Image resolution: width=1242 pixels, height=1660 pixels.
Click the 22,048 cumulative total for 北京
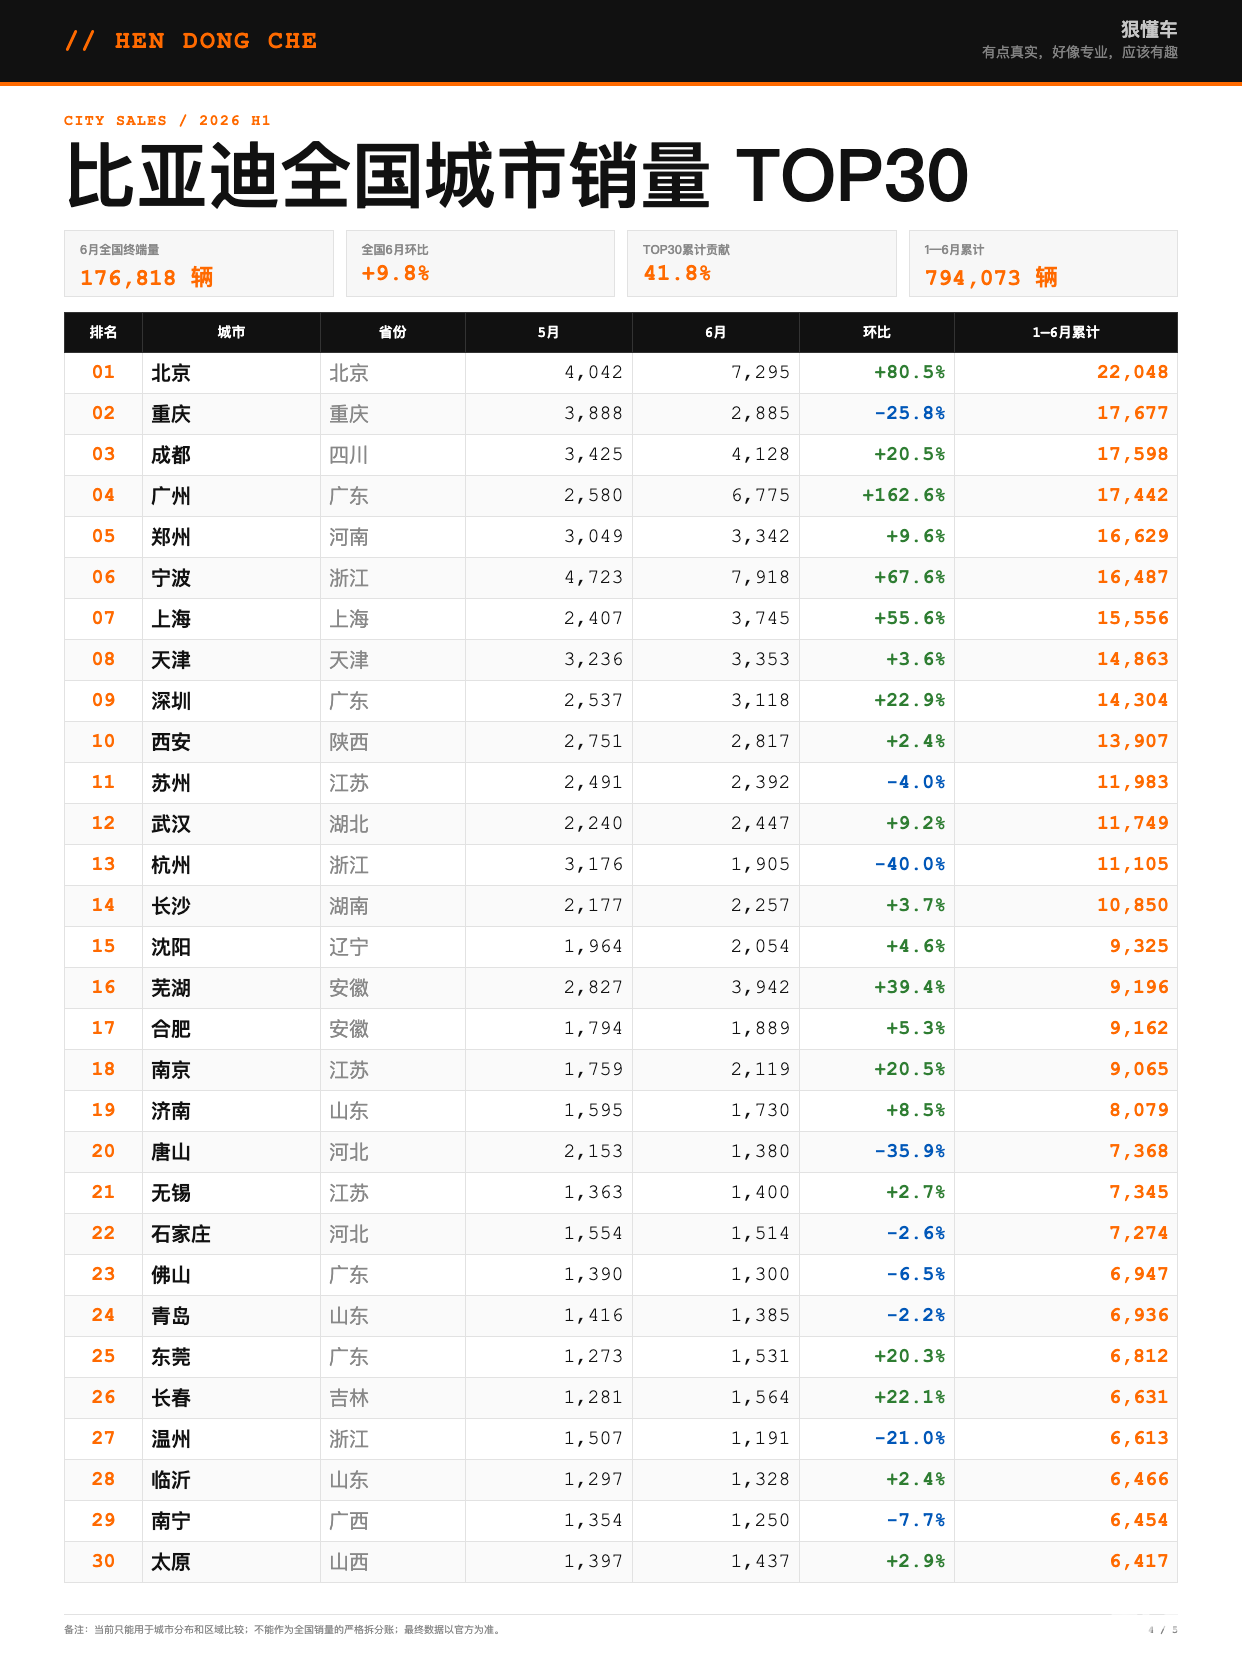click(x=1132, y=372)
